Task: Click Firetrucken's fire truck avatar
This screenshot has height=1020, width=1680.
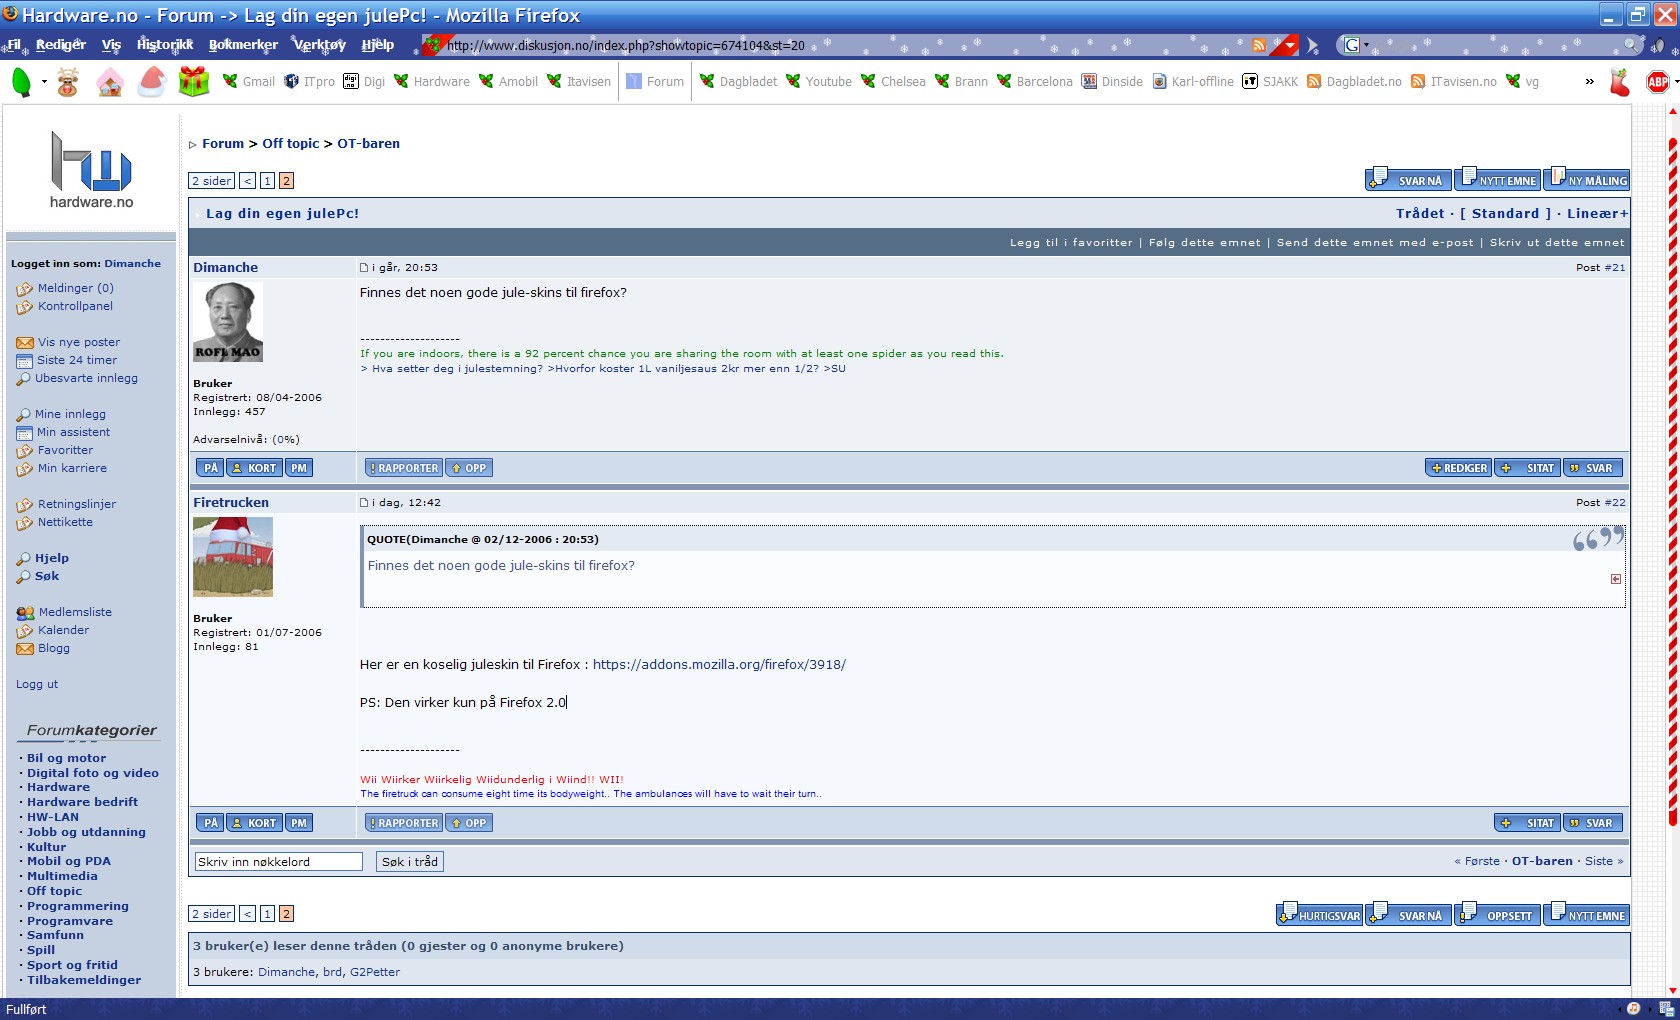Action: pos(233,557)
